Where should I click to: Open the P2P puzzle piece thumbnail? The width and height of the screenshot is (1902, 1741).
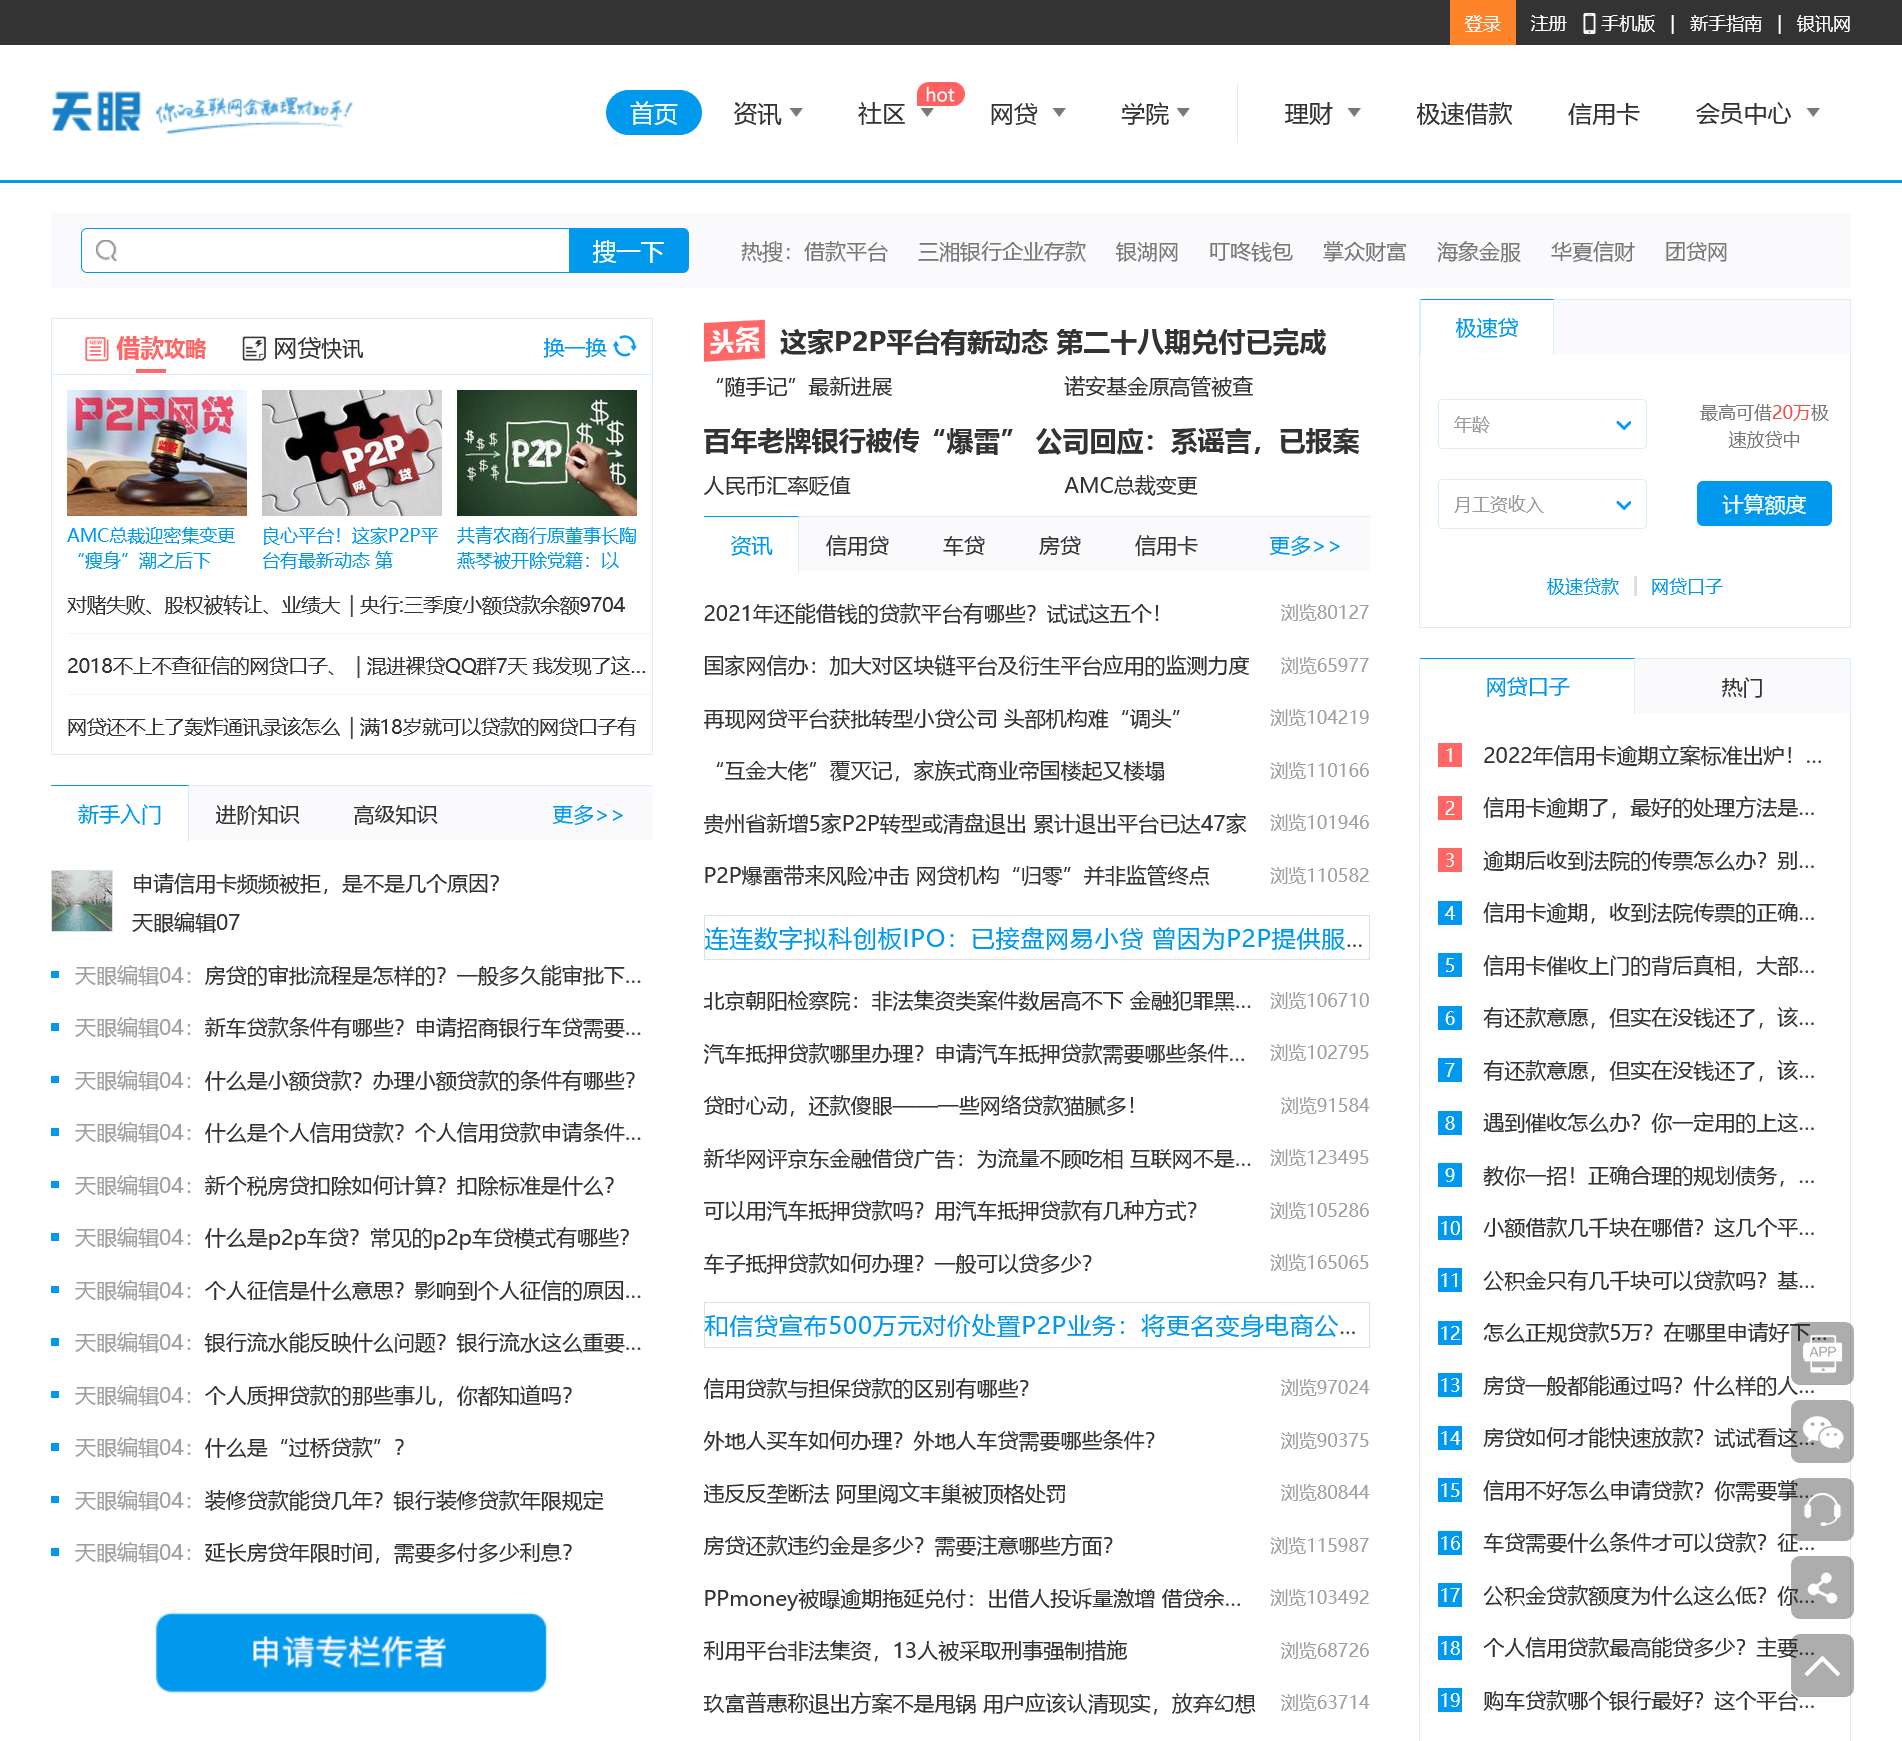coord(352,453)
